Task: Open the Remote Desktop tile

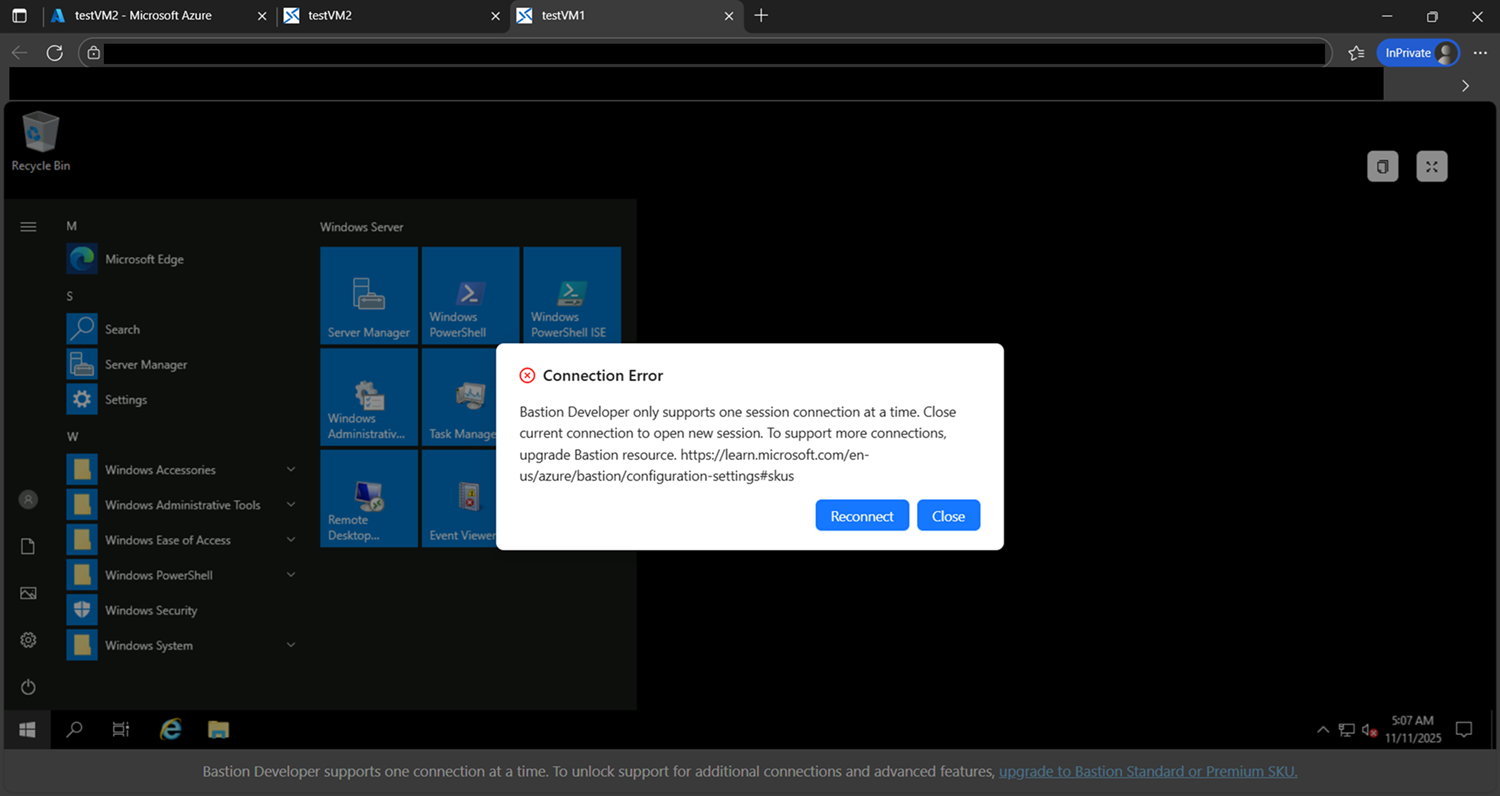Action: click(x=369, y=498)
